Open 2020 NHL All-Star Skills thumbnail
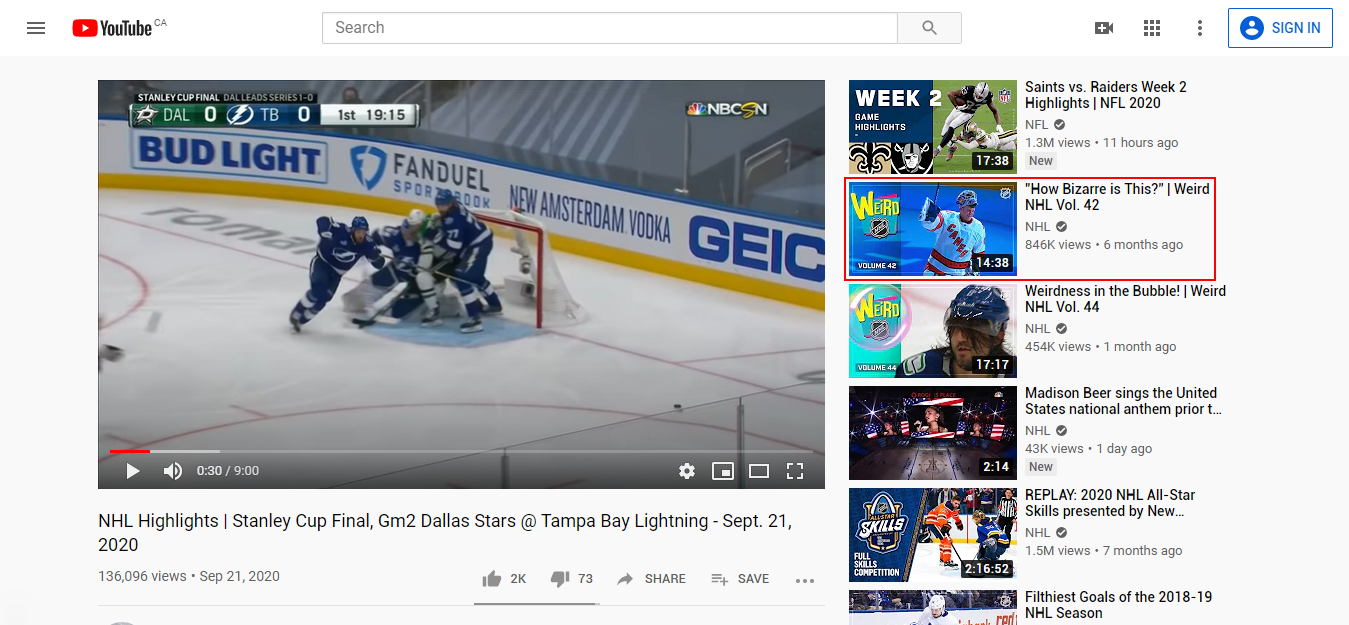The height and width of the screenshot is (625, 1349). 933,536
